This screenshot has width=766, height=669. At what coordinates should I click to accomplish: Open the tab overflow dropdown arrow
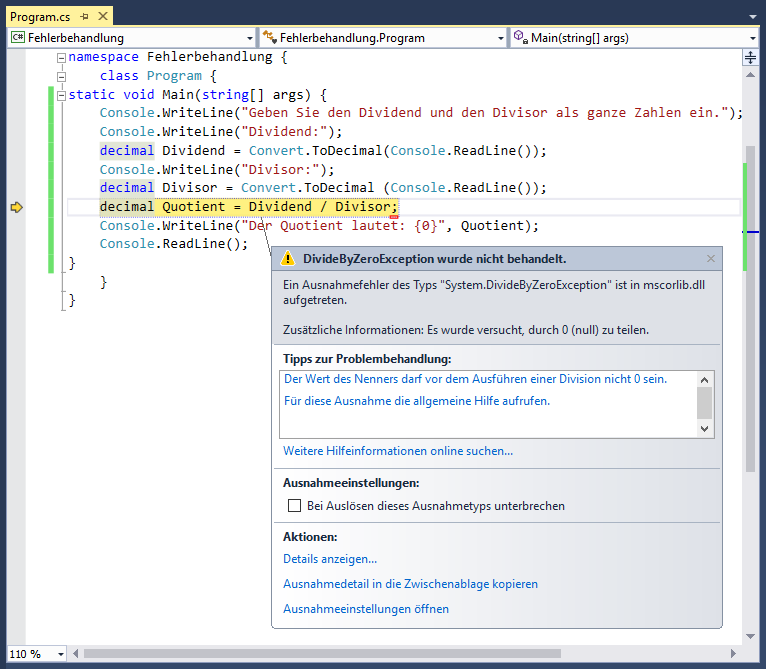751,17
